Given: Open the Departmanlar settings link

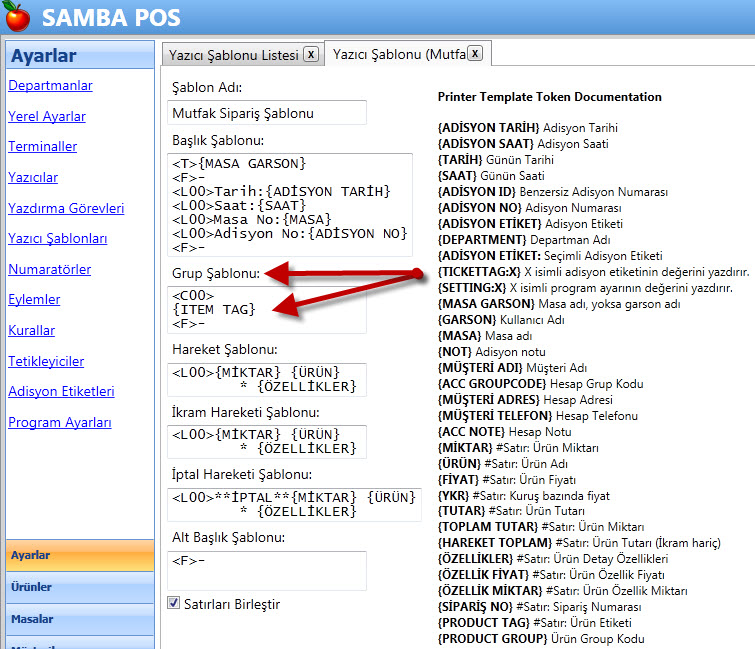Looking at the screenshot, I should [50, 86].
